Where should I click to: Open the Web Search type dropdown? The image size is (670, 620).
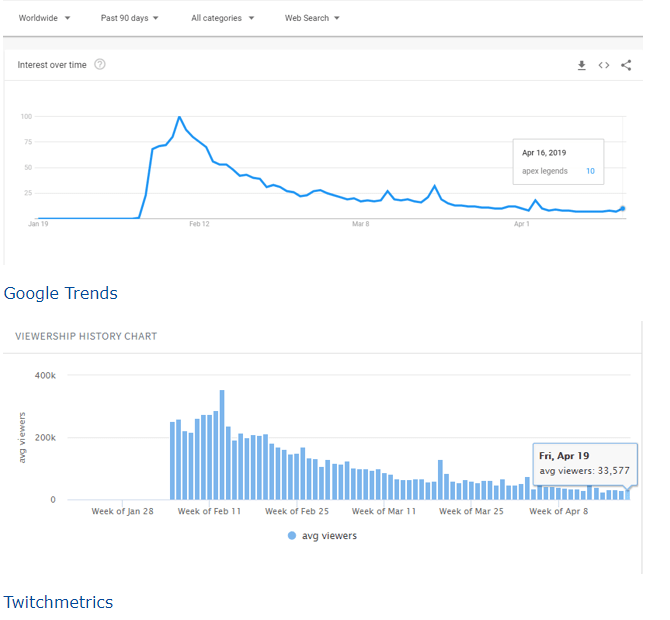312,18
